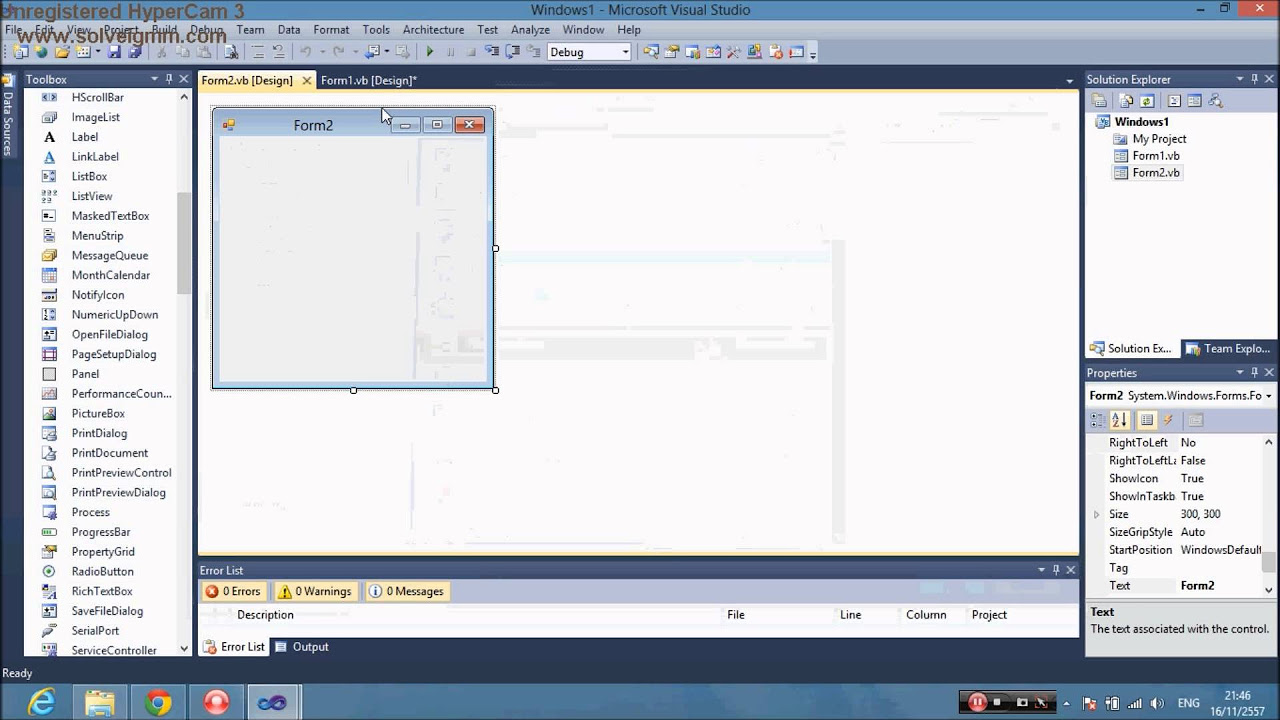
Task: Toggle the 0 Errors filter
Action: click(x=233, y=591)
